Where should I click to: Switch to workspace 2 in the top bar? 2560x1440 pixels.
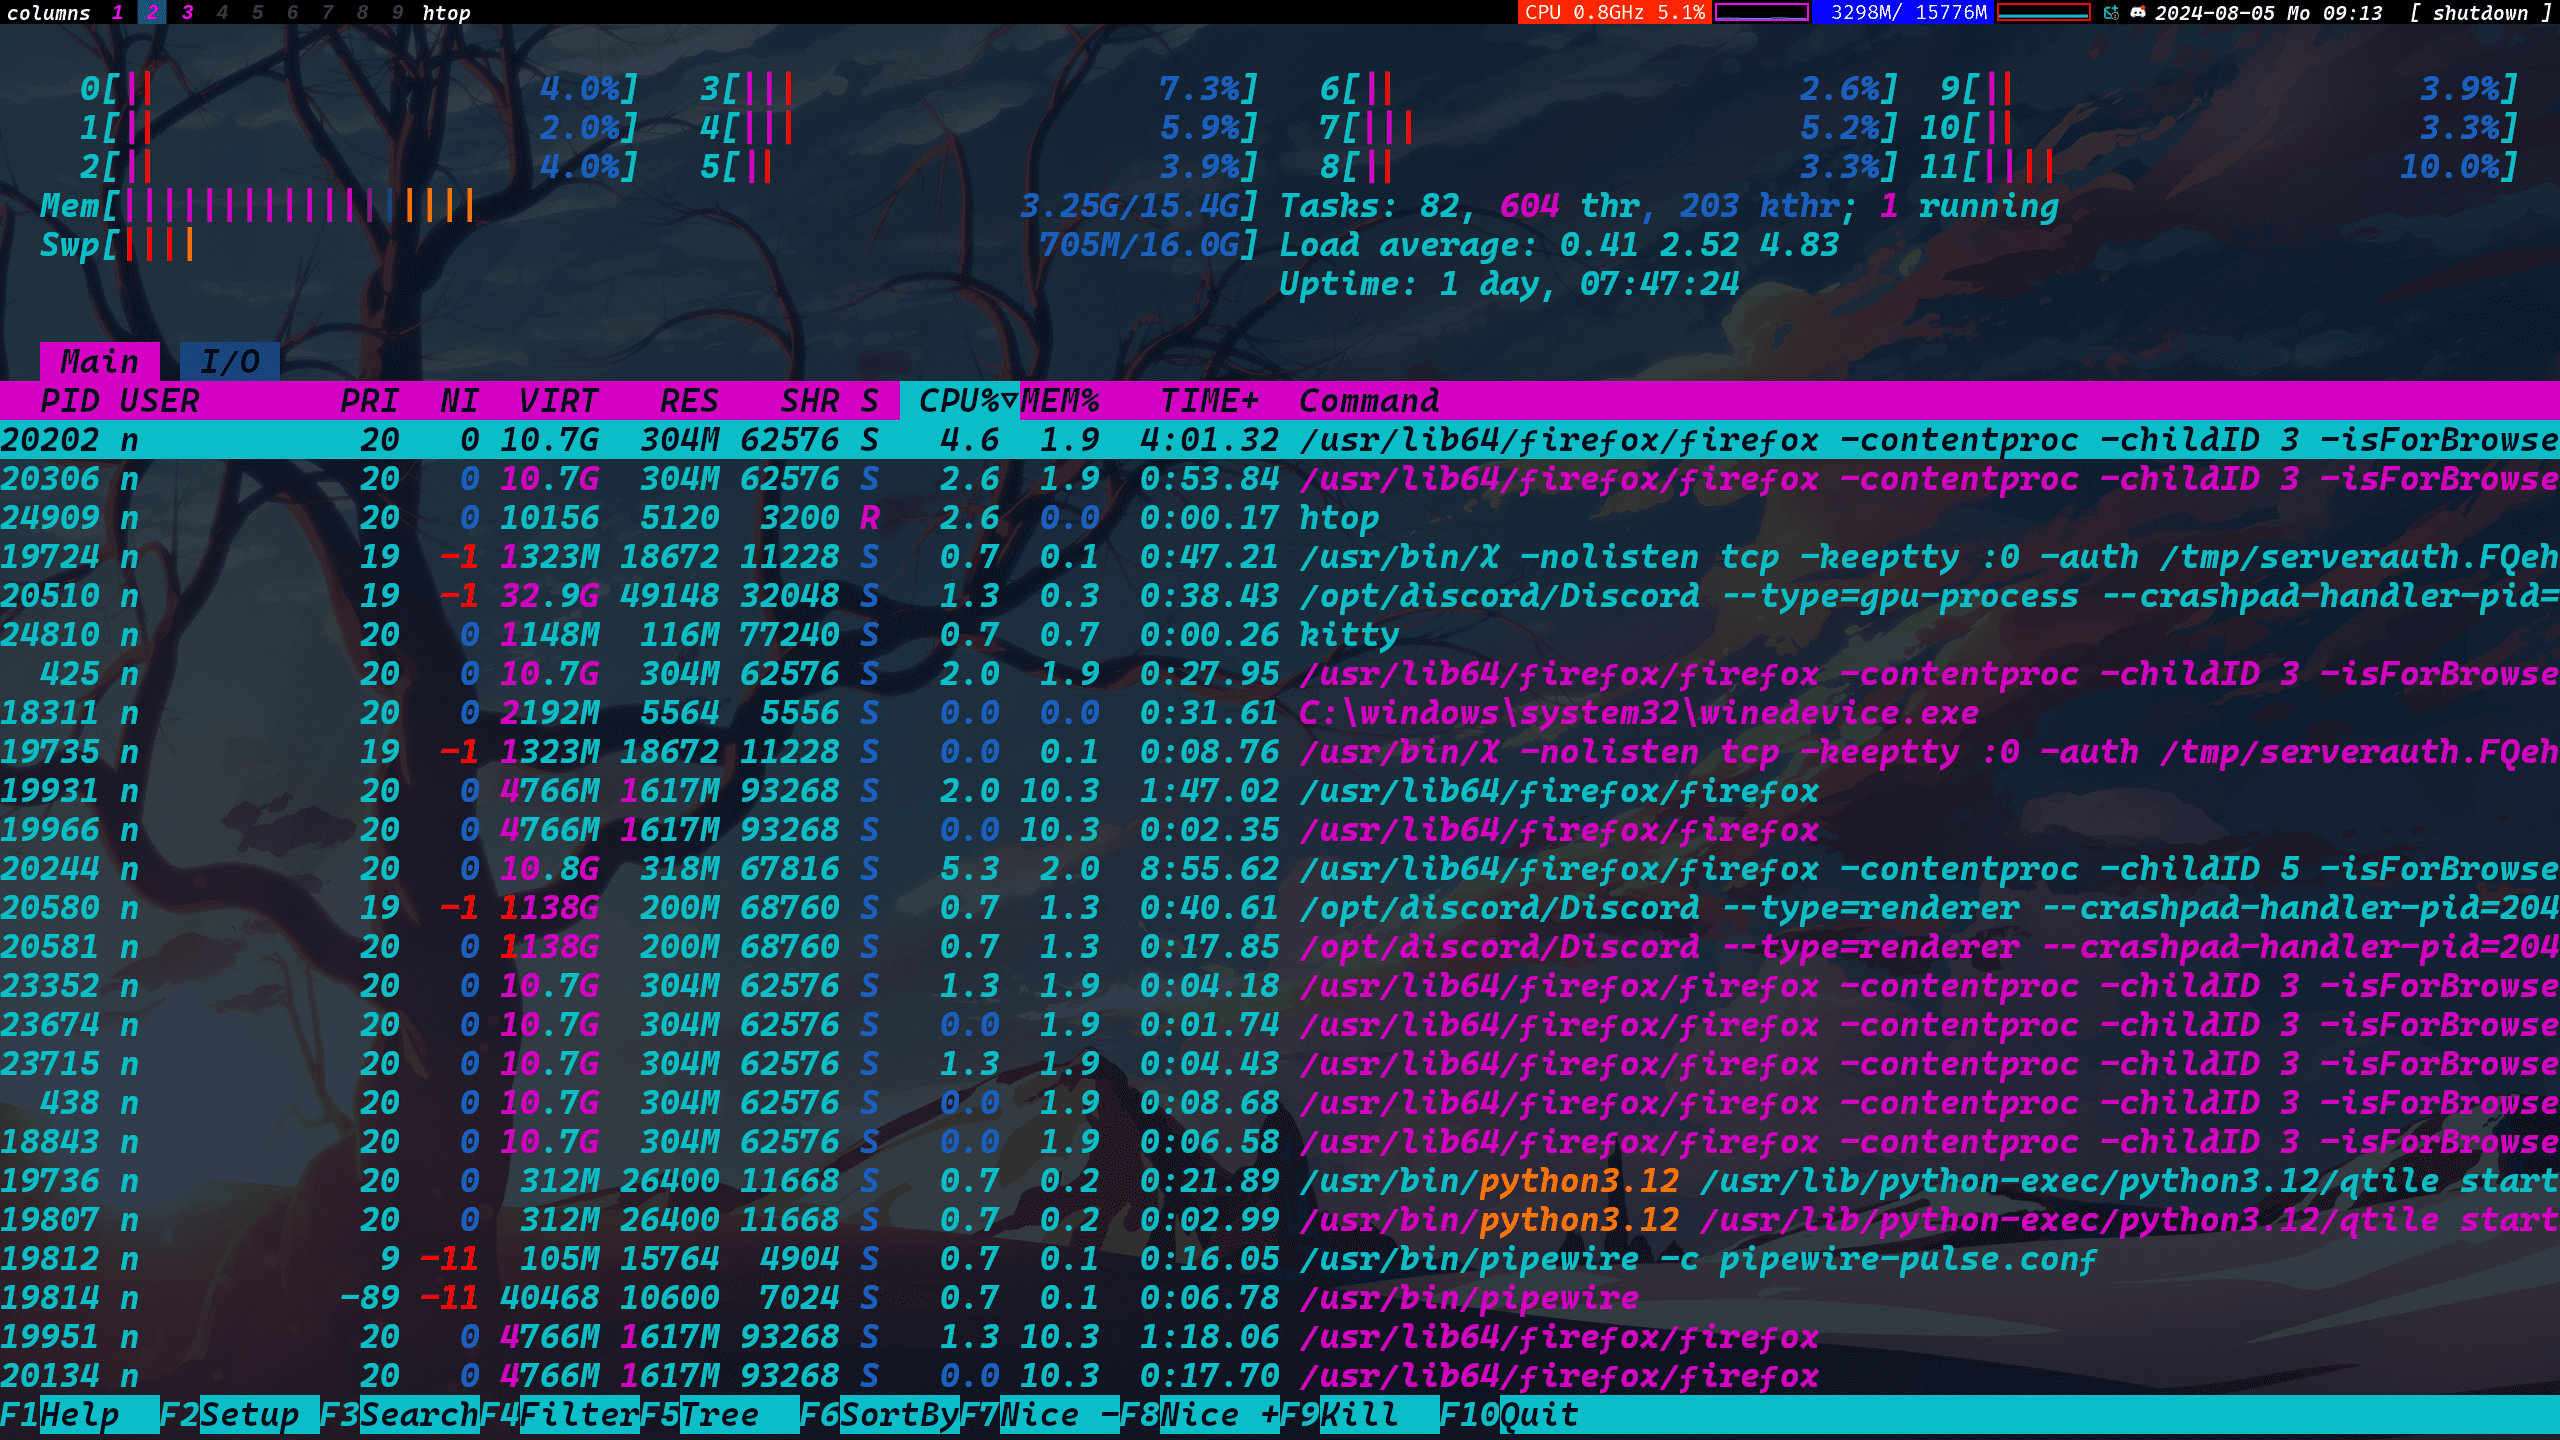coord(152,13)
